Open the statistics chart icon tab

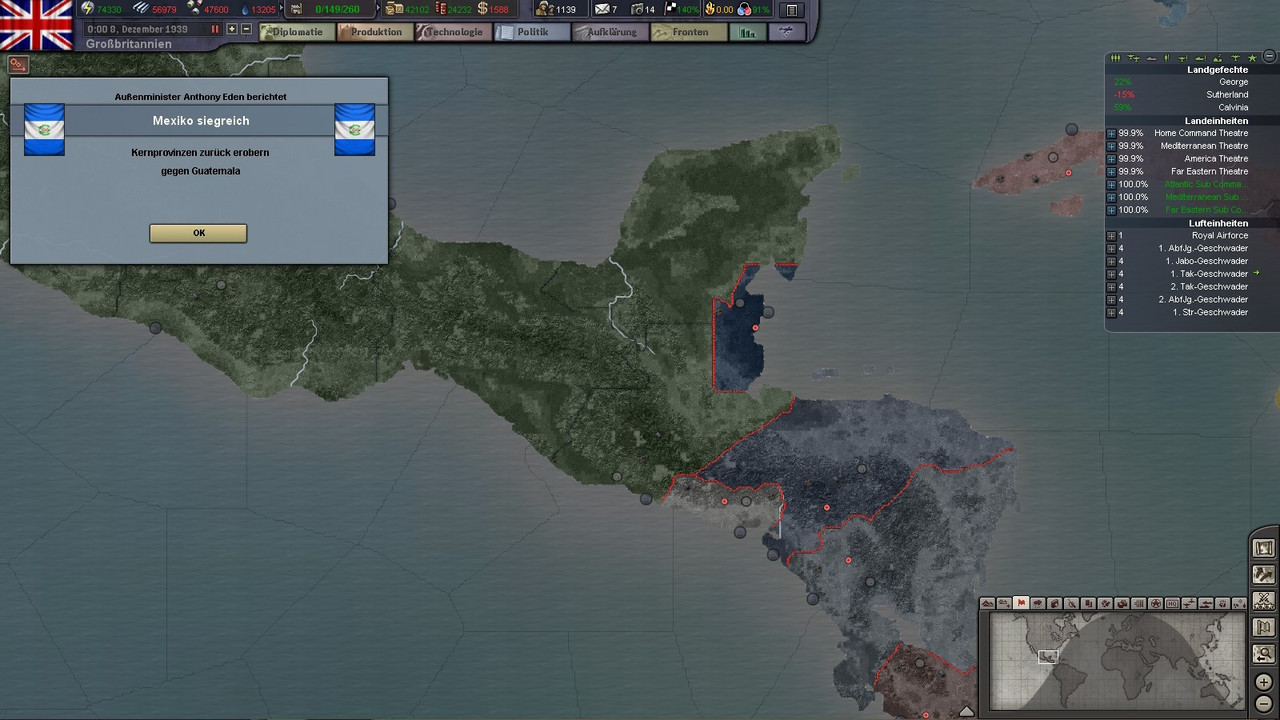tap(747, 32)
